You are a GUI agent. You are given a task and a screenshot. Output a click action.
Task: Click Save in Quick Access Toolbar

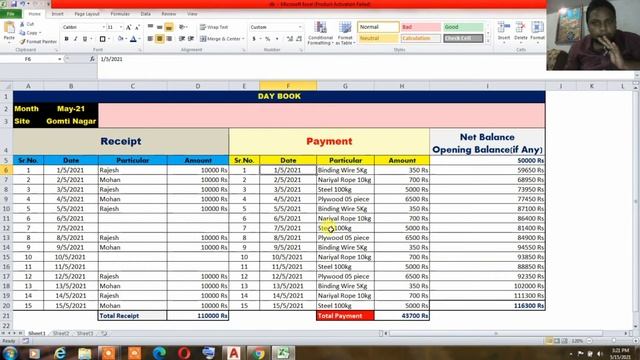coord(13,4)
